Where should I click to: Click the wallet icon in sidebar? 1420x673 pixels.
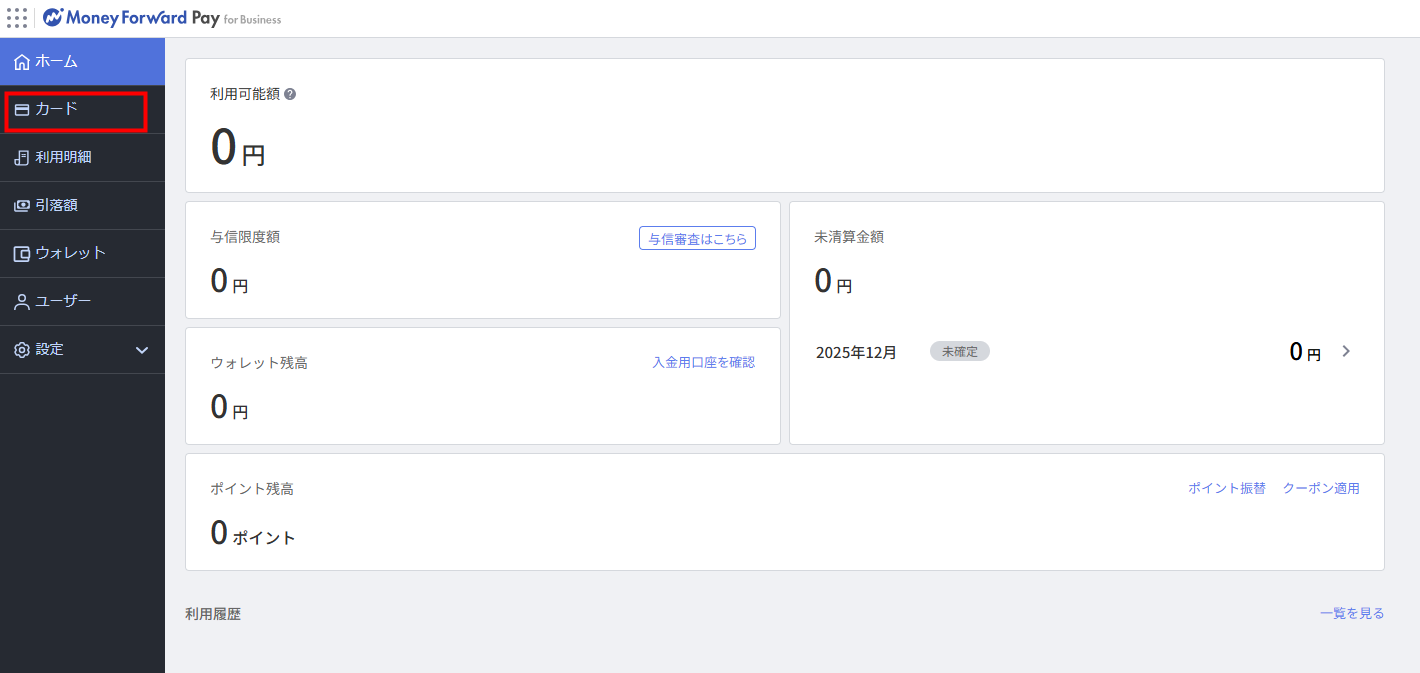pos(22,254)
